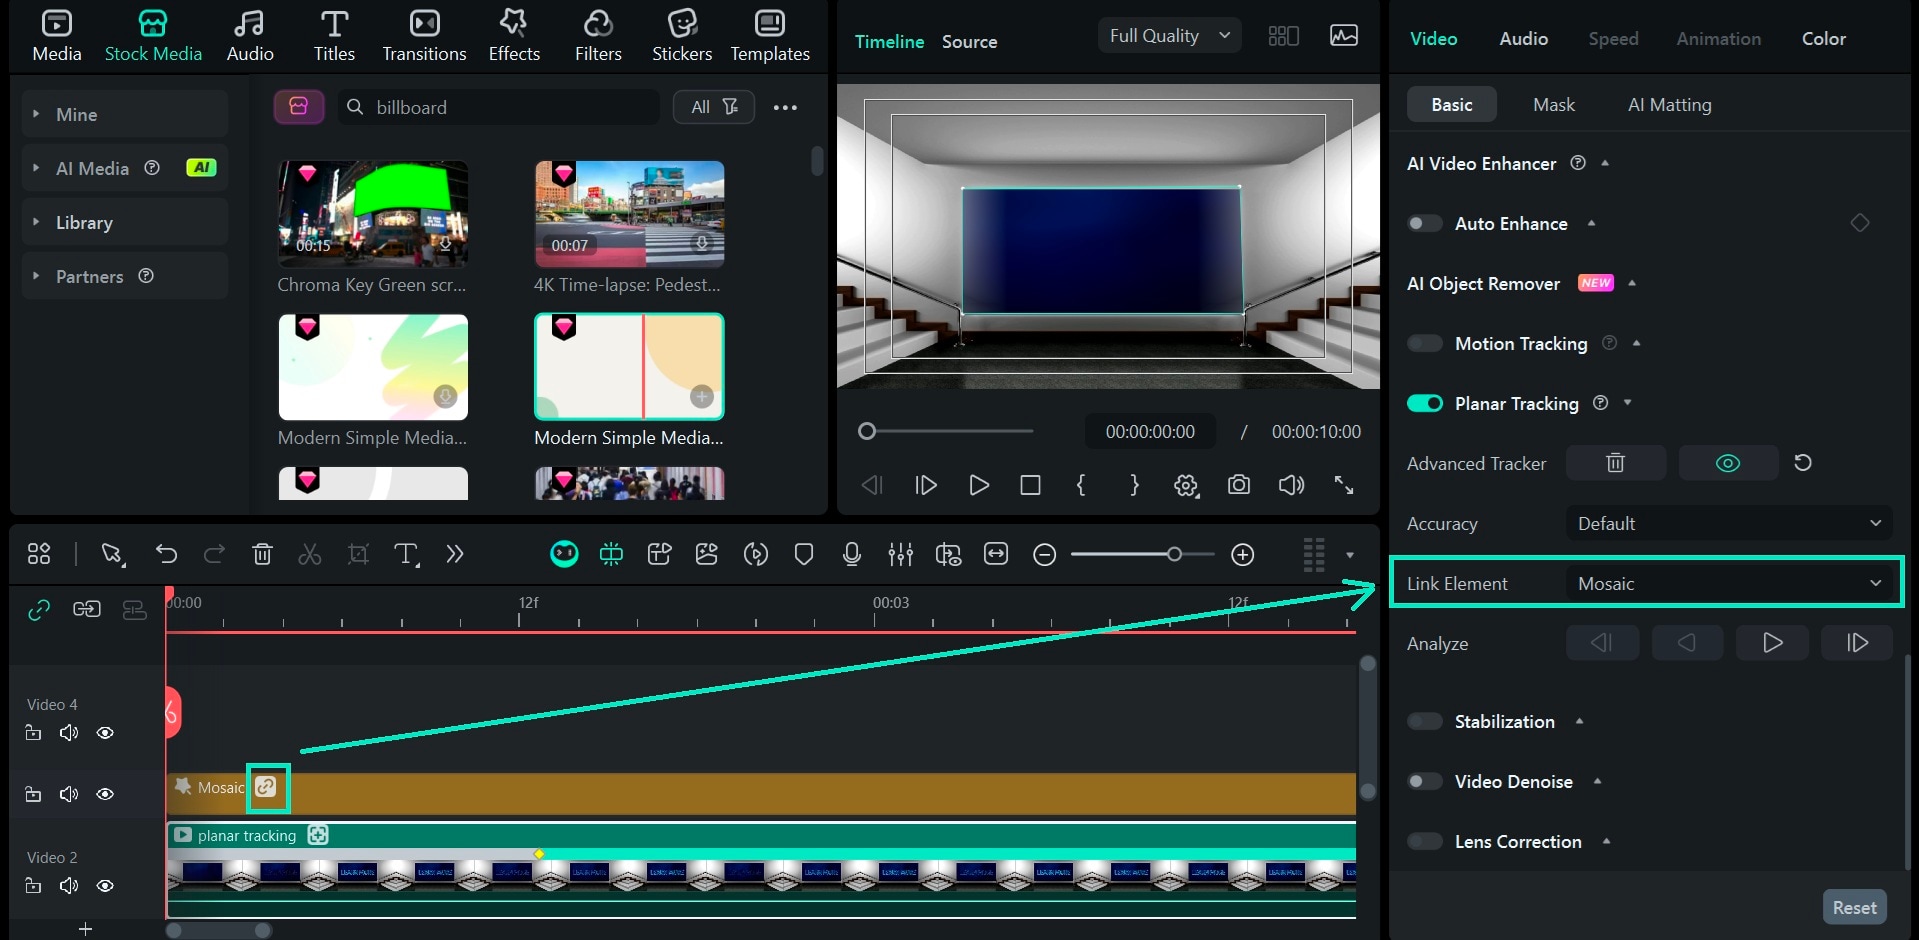Screen dimensions: 1919x940
Task: Toggle Motion Tracking switch
Action: (x=1425, y=344)
